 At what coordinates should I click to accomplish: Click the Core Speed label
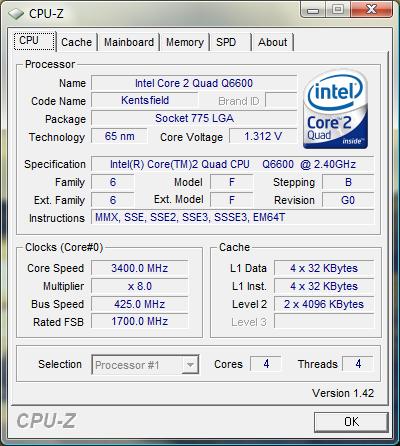click(55, 268)
